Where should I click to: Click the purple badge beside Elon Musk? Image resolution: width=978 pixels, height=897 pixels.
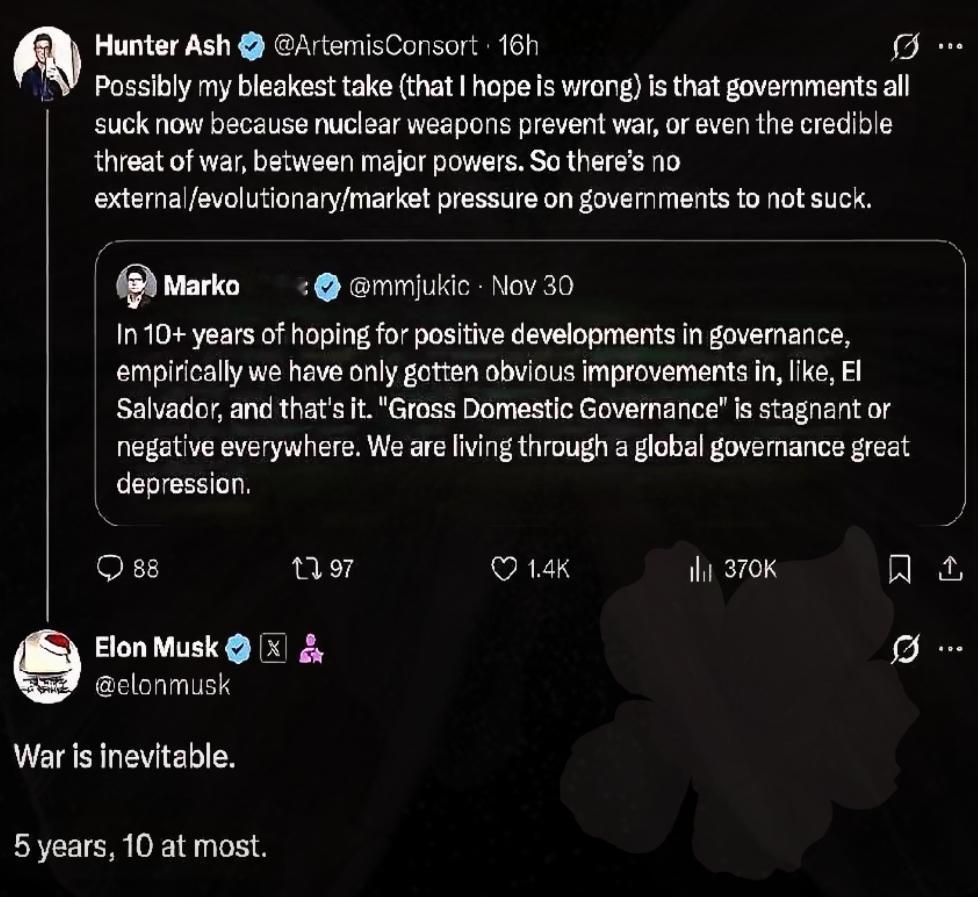pos(311,649)
